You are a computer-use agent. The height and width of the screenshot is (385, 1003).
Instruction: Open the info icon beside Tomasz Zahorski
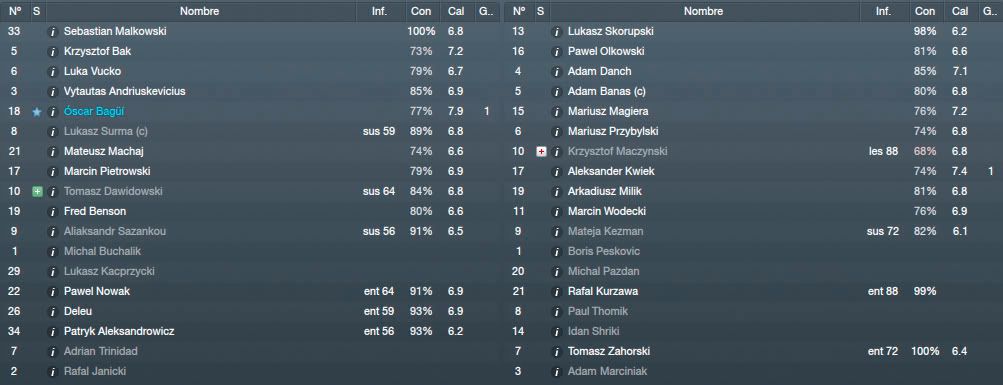557,352
